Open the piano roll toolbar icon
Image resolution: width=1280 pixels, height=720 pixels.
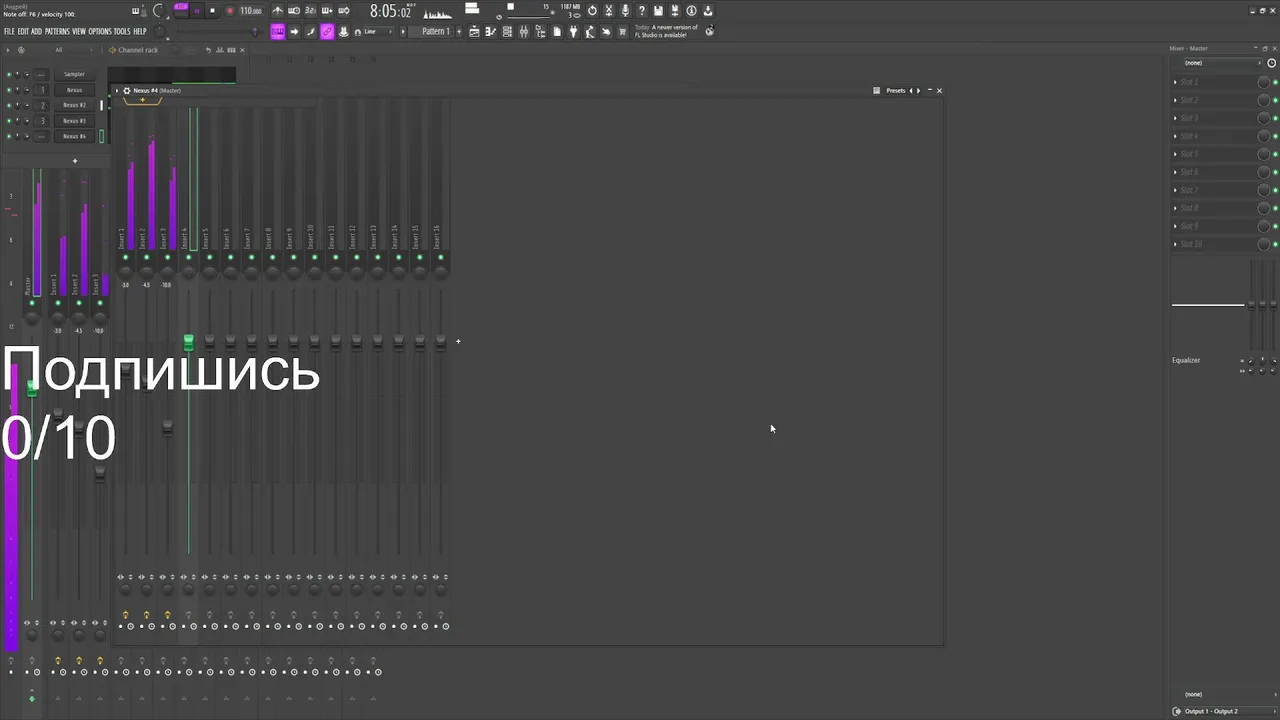tap(491, 31)
